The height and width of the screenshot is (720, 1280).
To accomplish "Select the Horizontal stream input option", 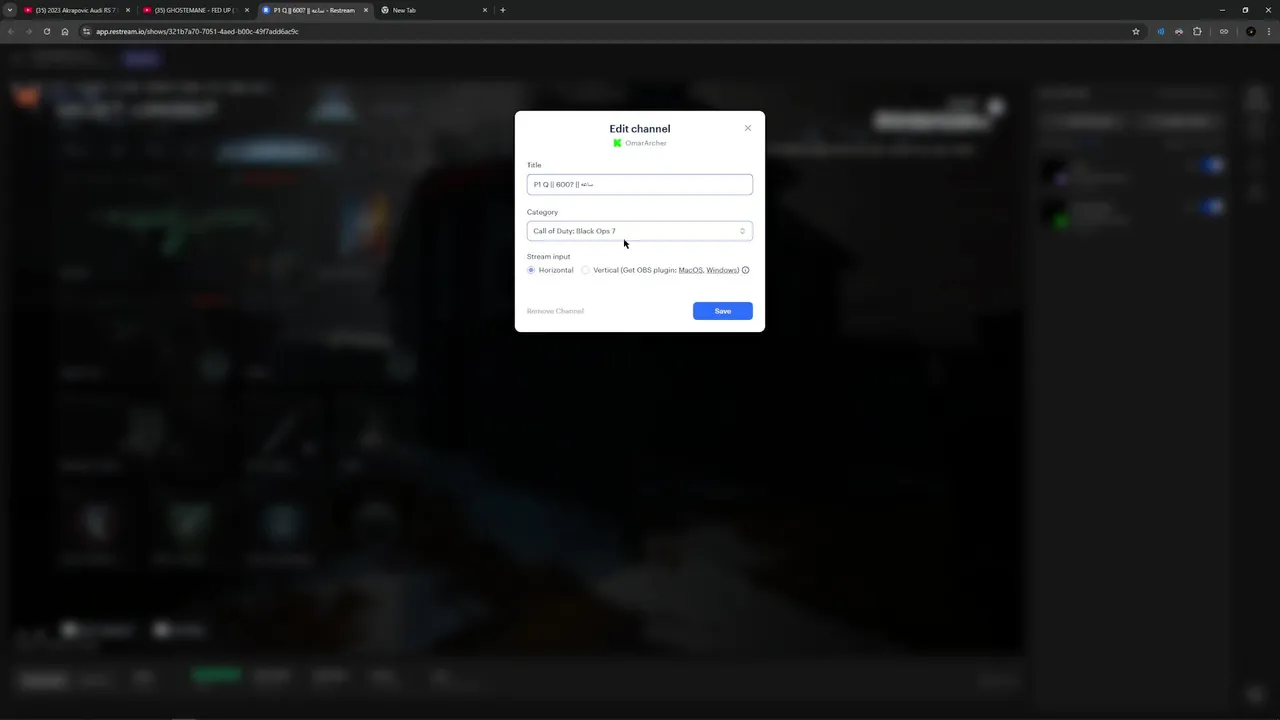I will [531, 270].
